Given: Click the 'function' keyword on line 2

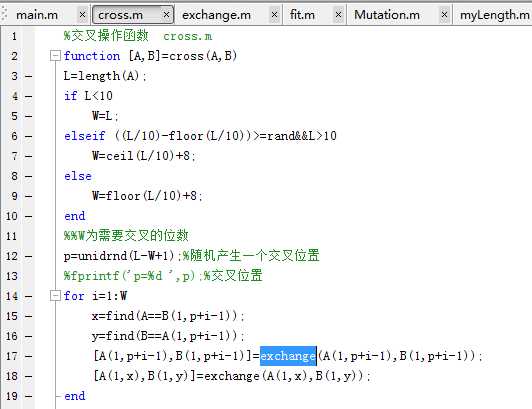Looking at the screenshot, I should point(92,56).
